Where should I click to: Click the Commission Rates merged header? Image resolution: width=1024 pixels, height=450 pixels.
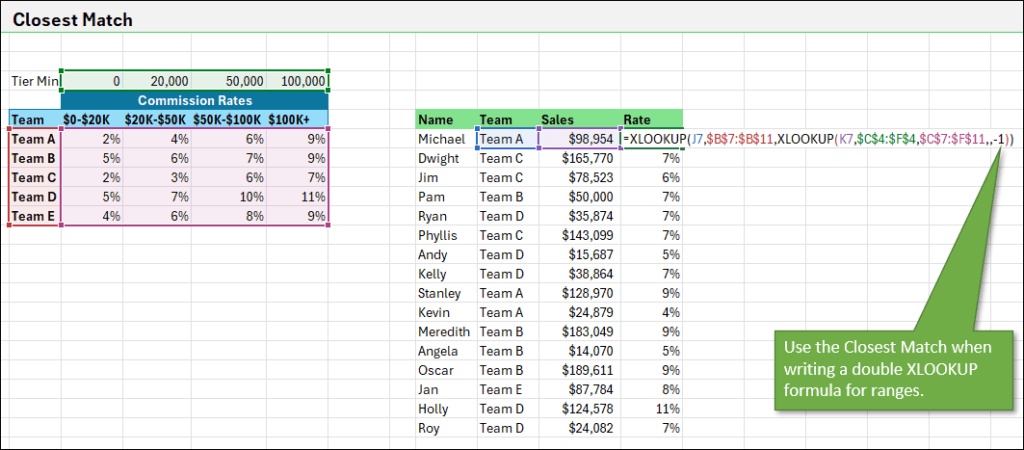click(x=194, y=100)
